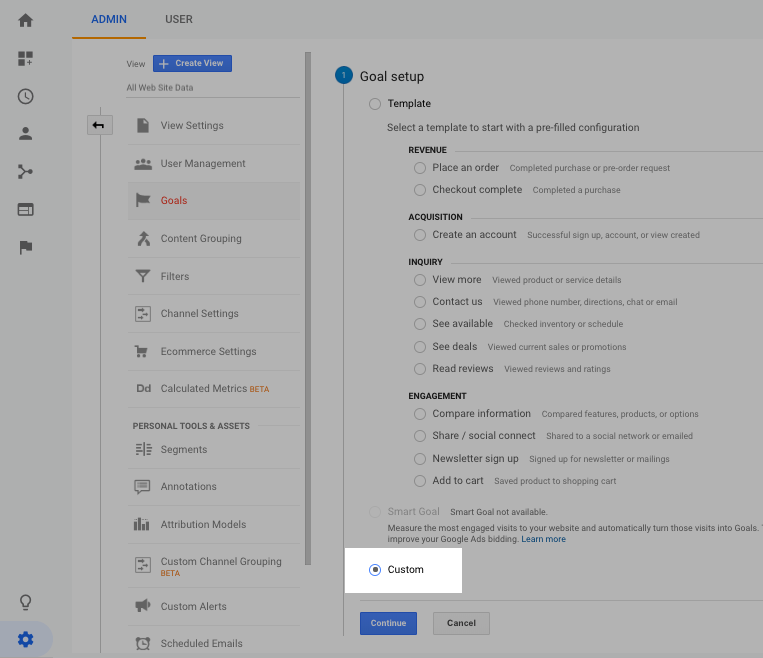Screen dimensions: 763x658
Task: Open the Home icon in left navigation
Action: [25, 20]
